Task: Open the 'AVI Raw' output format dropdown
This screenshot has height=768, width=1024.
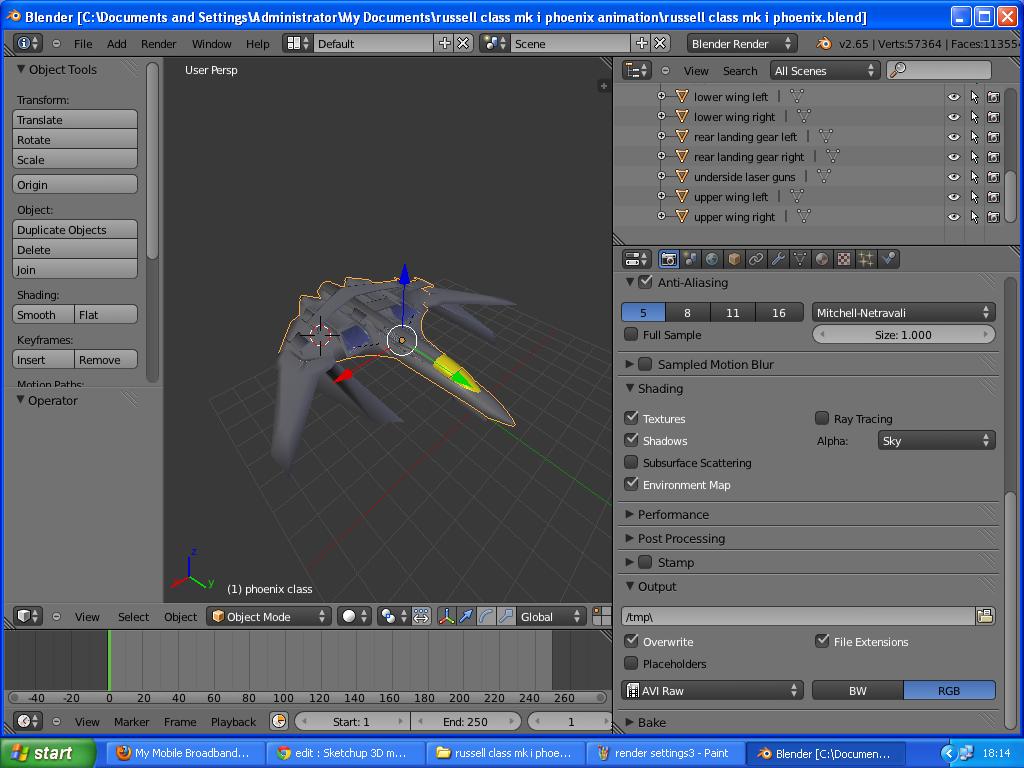Action: tap(711, 690)
